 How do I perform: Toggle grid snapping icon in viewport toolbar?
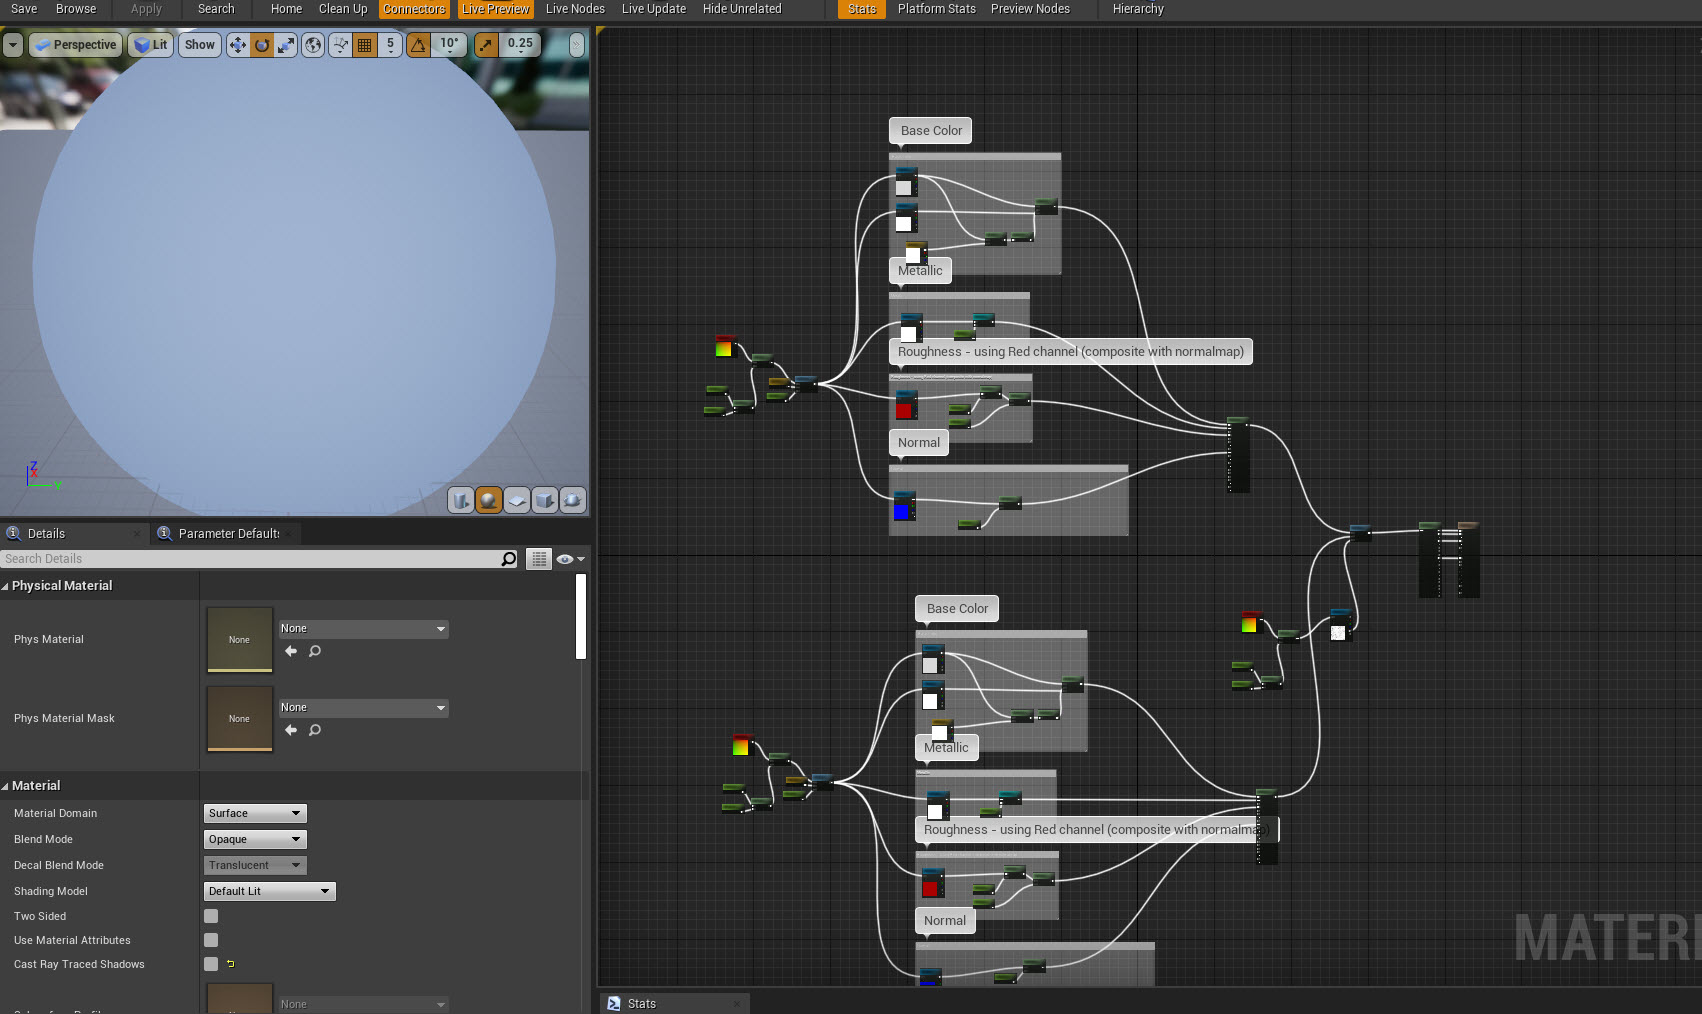(365, 45)
